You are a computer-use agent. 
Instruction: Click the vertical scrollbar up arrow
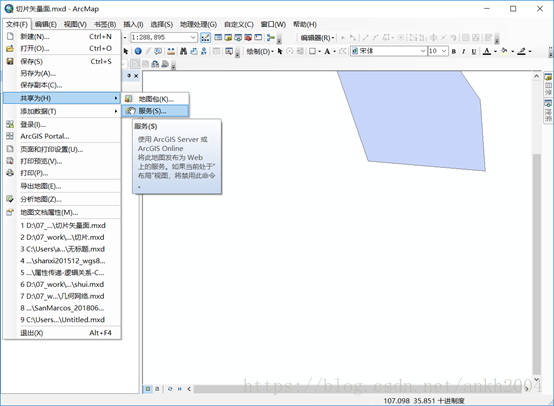[x=537, y=76]
